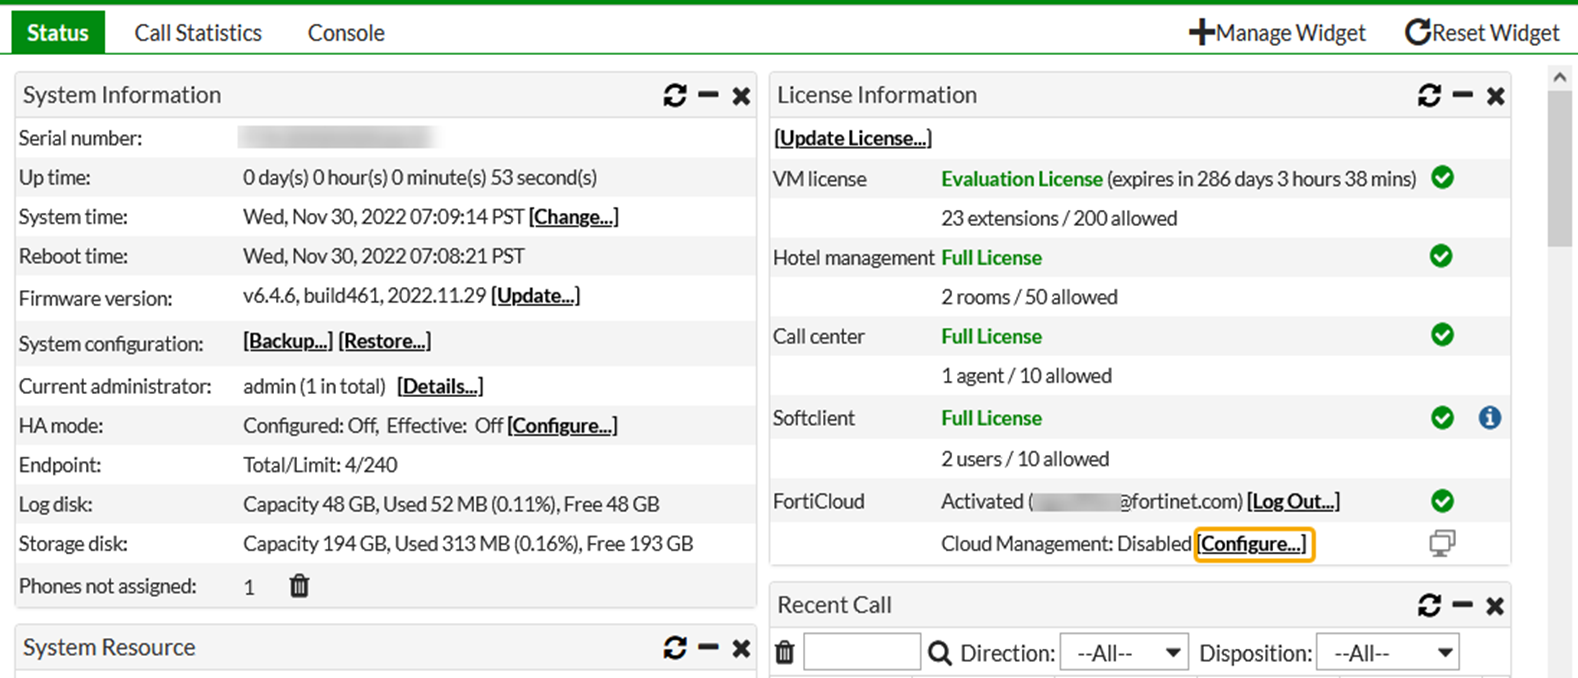
Task: Click the firmware Update link
Action: [x=536, y=296]
